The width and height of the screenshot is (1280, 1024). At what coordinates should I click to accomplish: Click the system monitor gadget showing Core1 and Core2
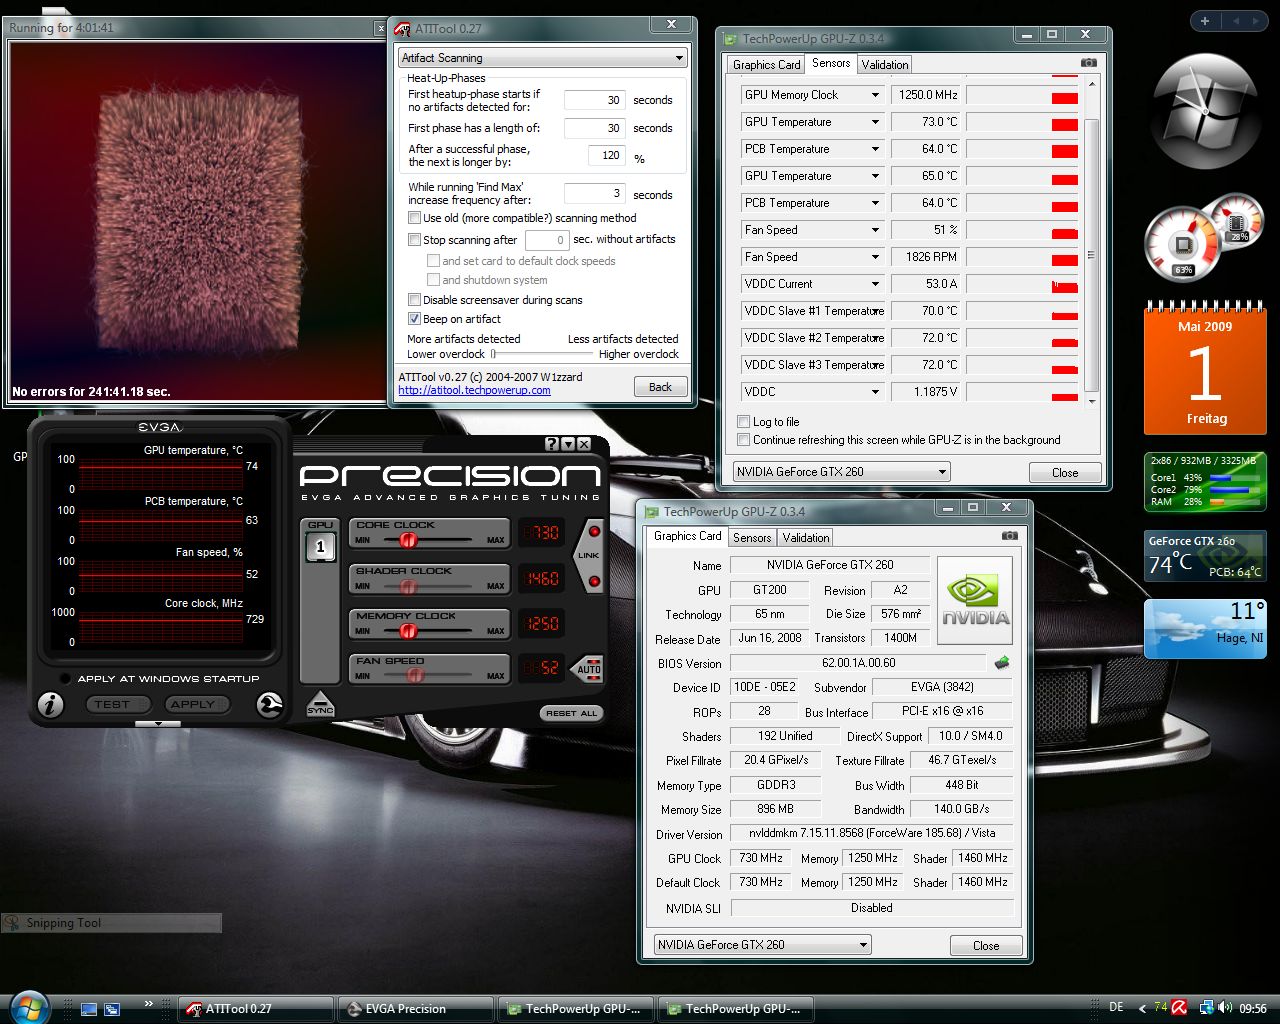click(x=1205, y=483)
